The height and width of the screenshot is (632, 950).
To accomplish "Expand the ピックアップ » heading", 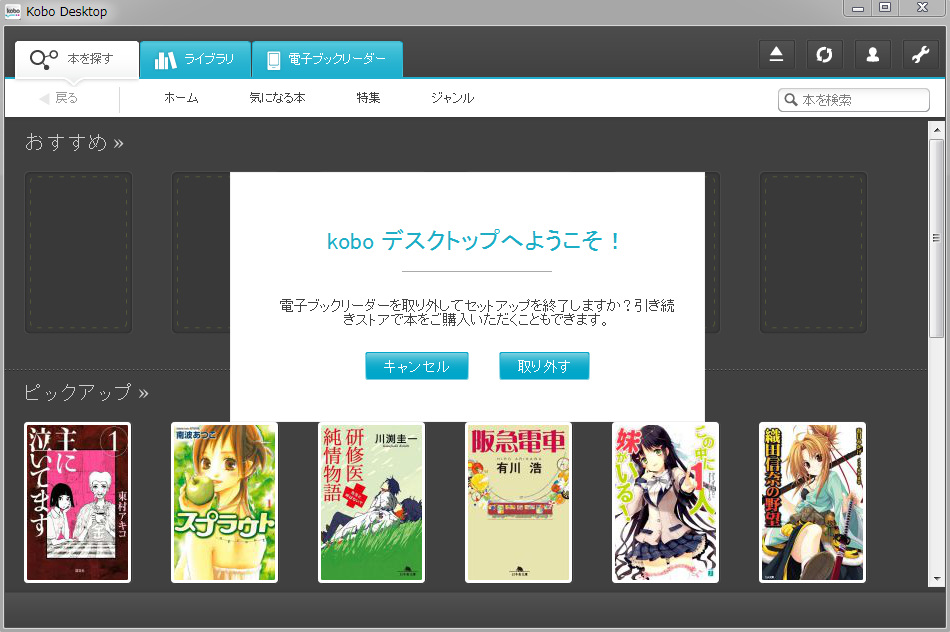I will (86, 392).
